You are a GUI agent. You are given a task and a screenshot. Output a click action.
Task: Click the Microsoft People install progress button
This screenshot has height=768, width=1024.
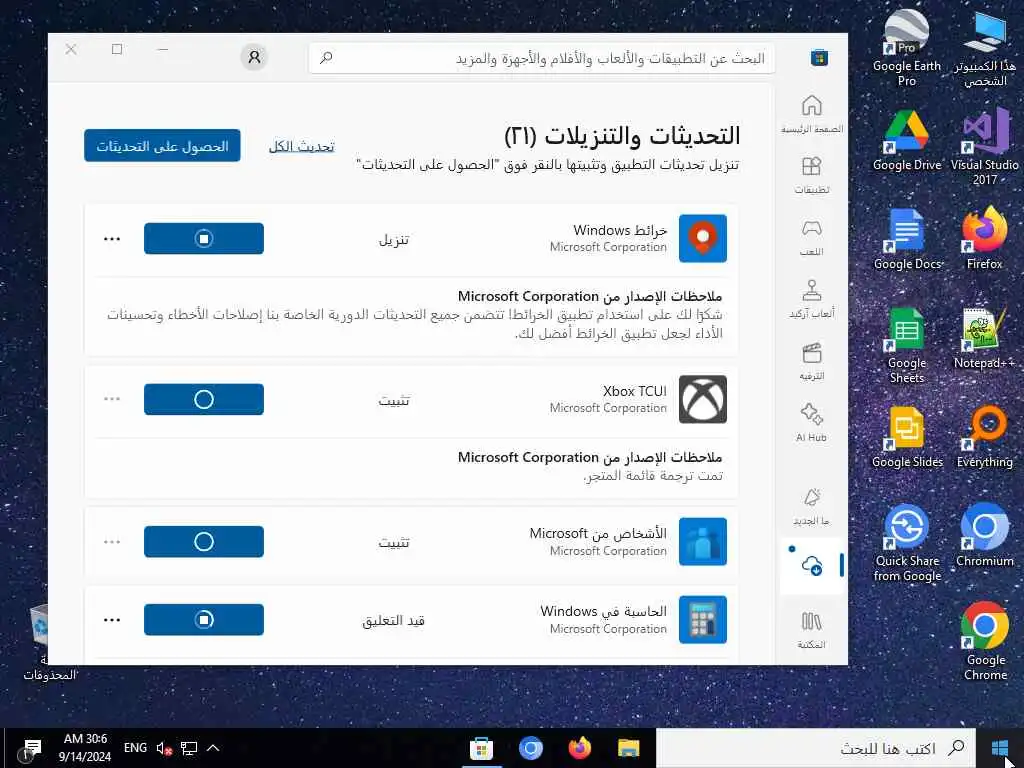[x=204, y=541]
